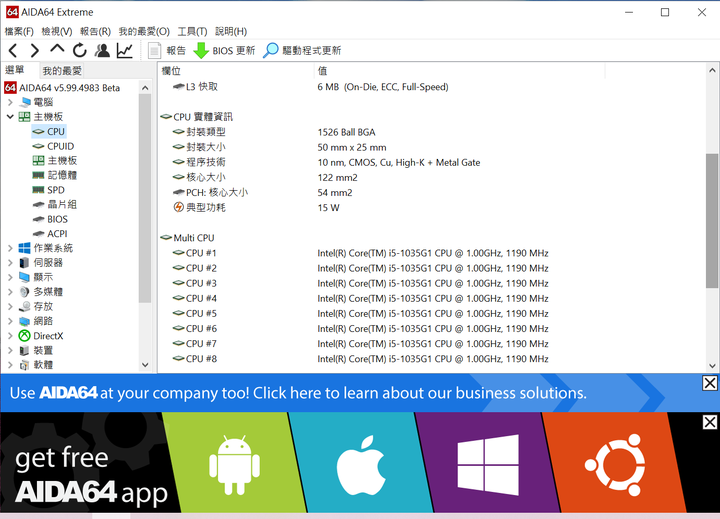This screenshot has width=720, height=519.
Task: Switch to the 選單 tab in sidebar
Action: (15, 70)
